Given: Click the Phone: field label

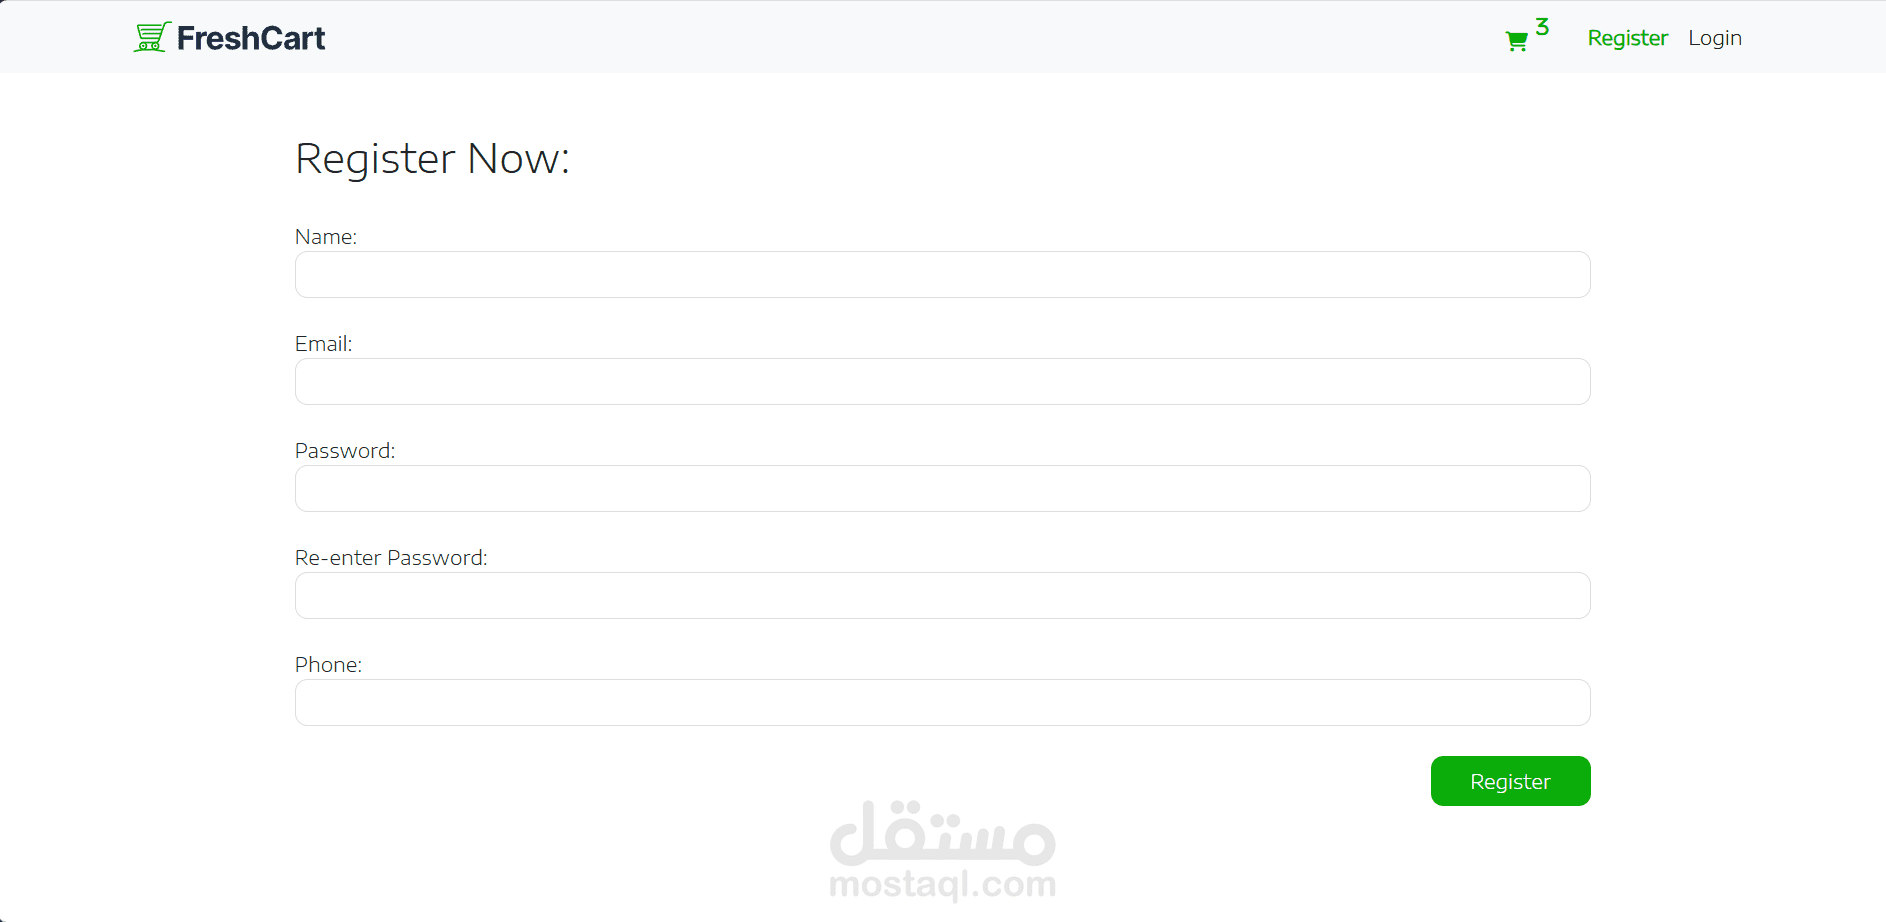Looking at the screenshot, I should coord(328,665).
